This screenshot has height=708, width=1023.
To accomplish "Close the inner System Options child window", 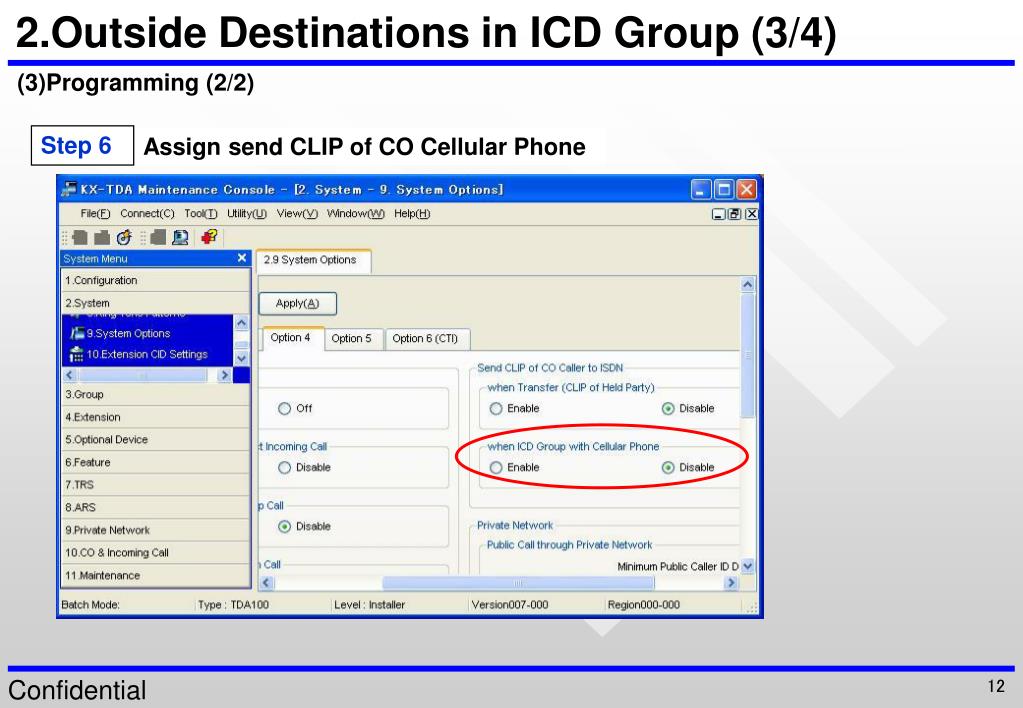I will [x=752, y=214].
